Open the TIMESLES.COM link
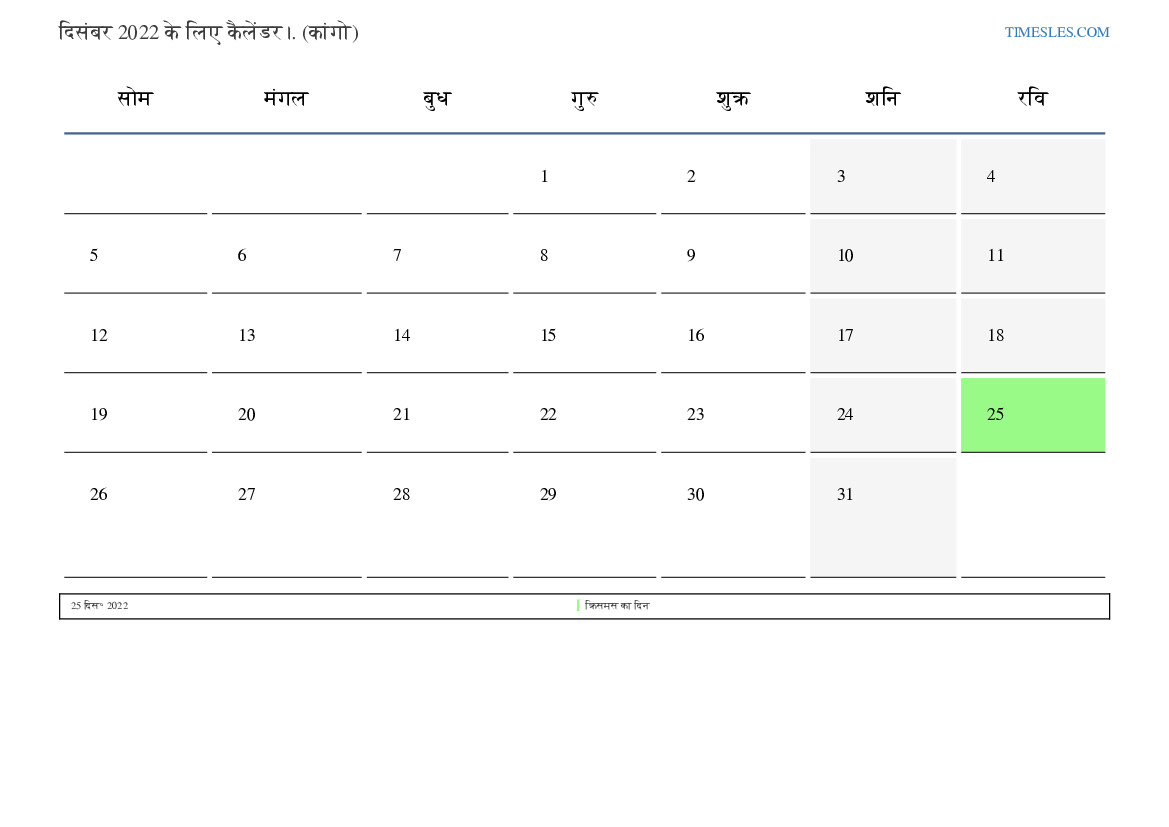1169x827 pixels. click(x=1056, y=32)
